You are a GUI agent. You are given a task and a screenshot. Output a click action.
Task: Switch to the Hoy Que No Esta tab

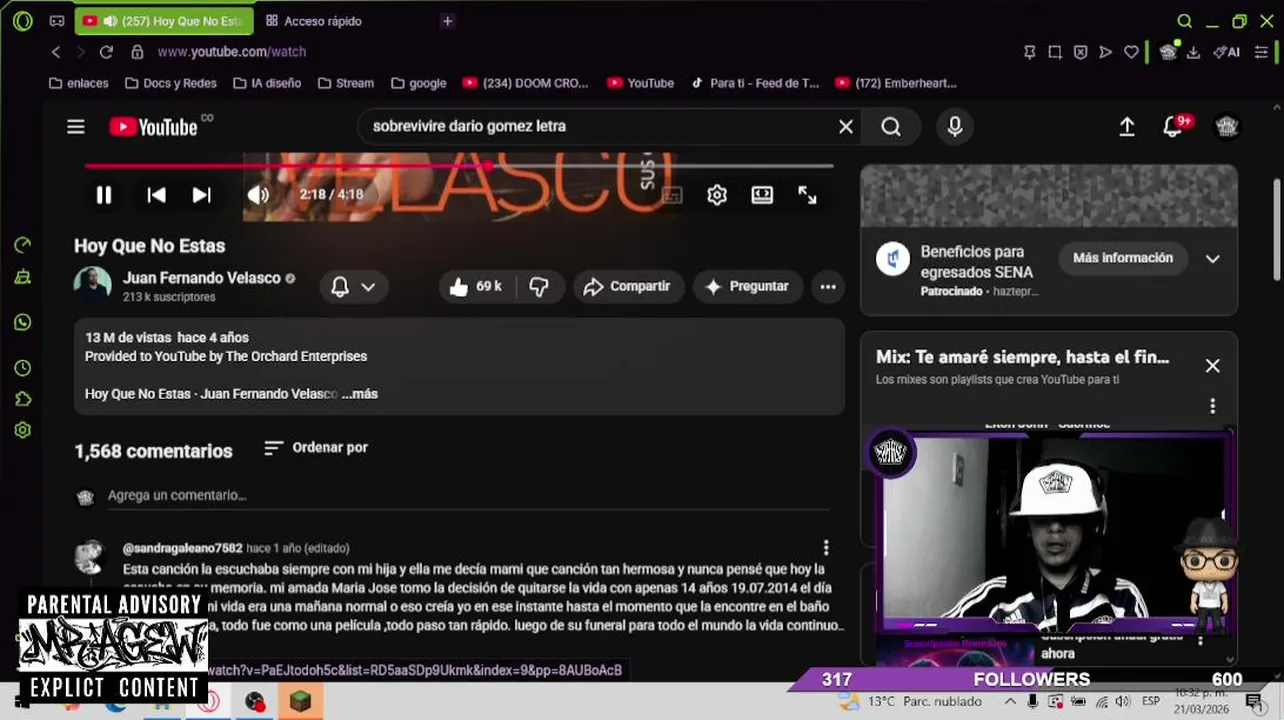pos(165,21)
